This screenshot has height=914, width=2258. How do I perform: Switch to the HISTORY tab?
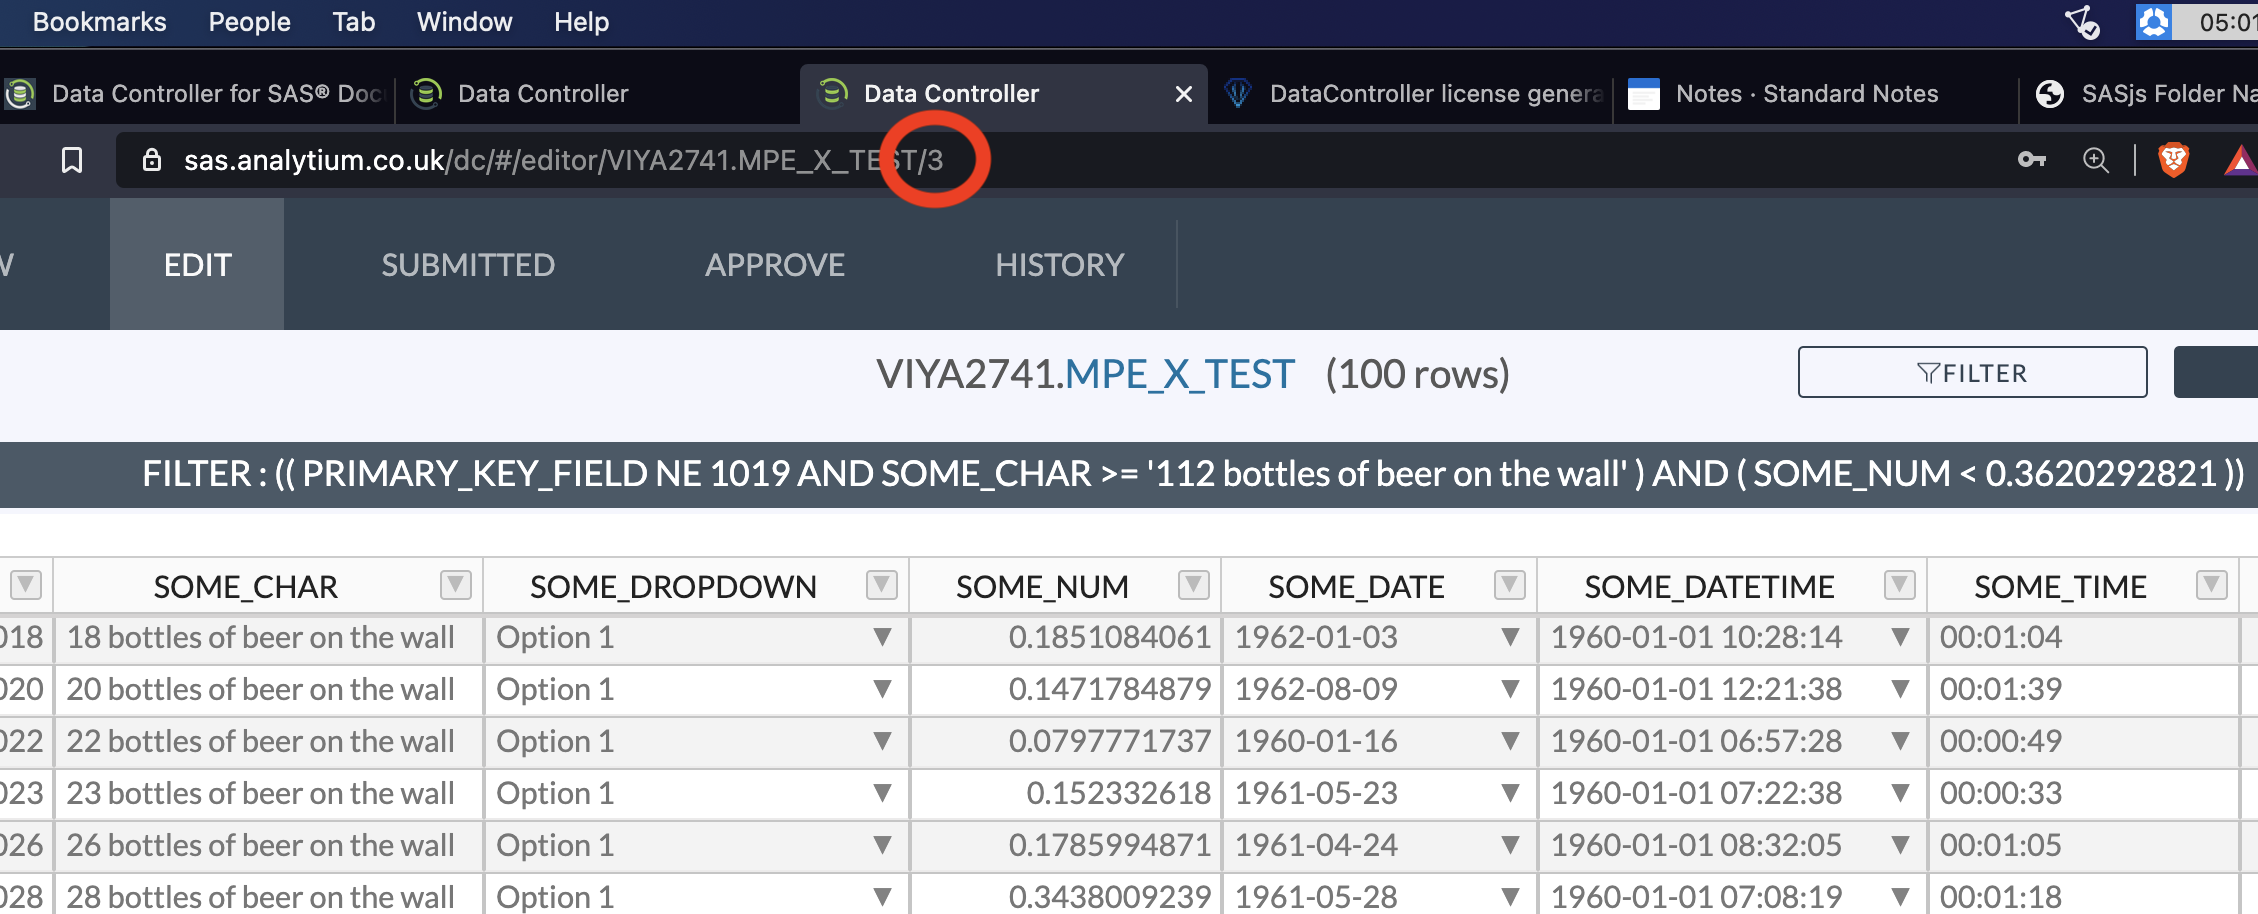pyautogui.click(x=1059, y=265)
